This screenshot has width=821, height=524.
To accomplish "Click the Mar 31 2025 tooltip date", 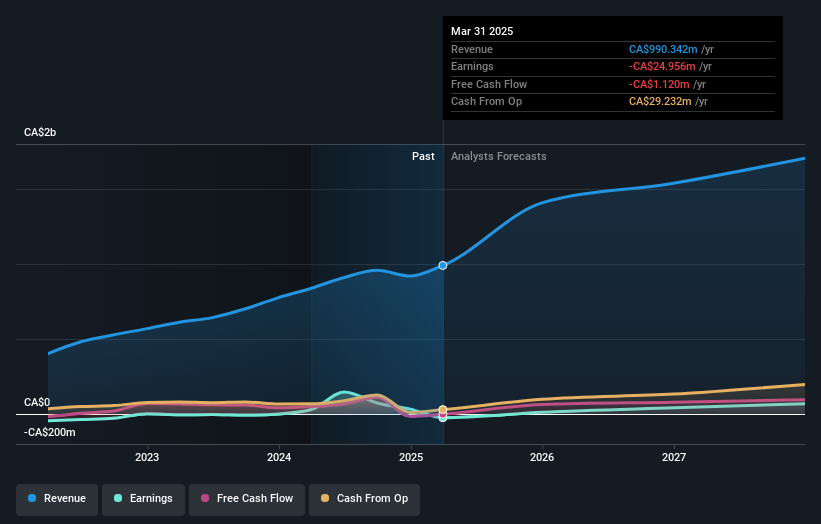I will coord(482,31).
